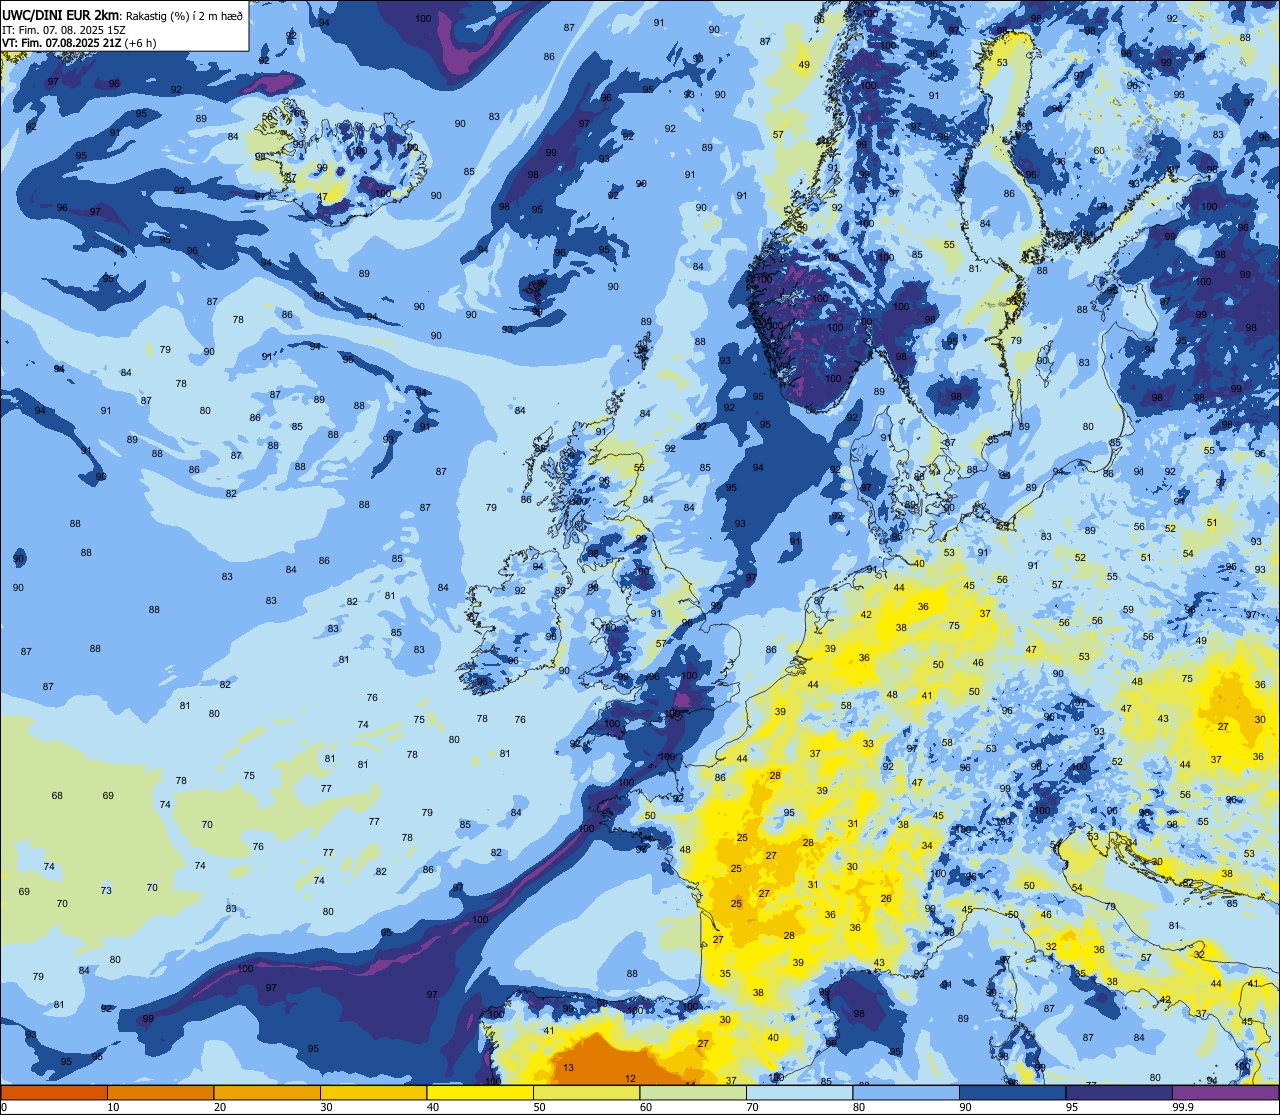Click the '10' tick label on legend bar
Viewport: 1280px width, 1115px height.
click(113, 1107)
